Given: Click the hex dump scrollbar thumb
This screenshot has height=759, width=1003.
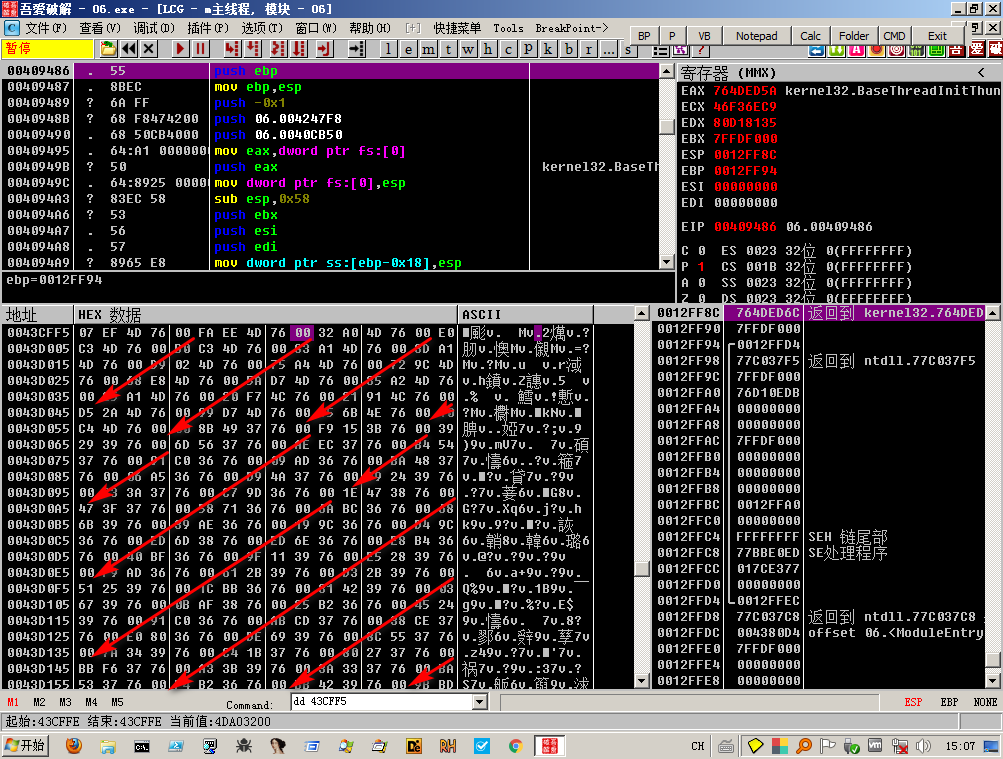Looking at the screenshot, I should tap(642, 568).
